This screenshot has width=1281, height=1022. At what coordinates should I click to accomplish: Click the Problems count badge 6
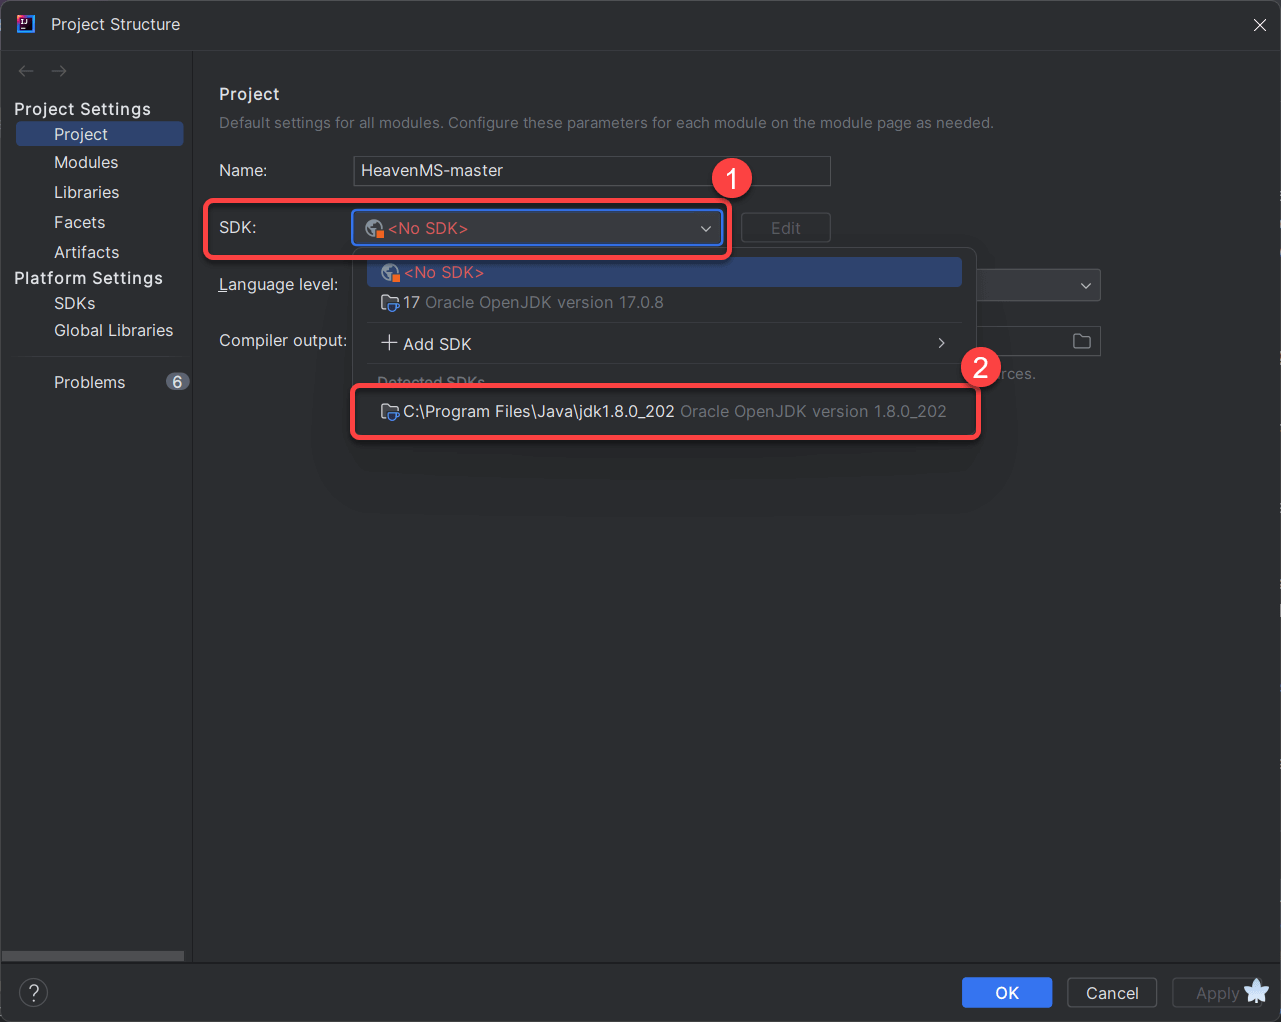click(x=177, y=382)
